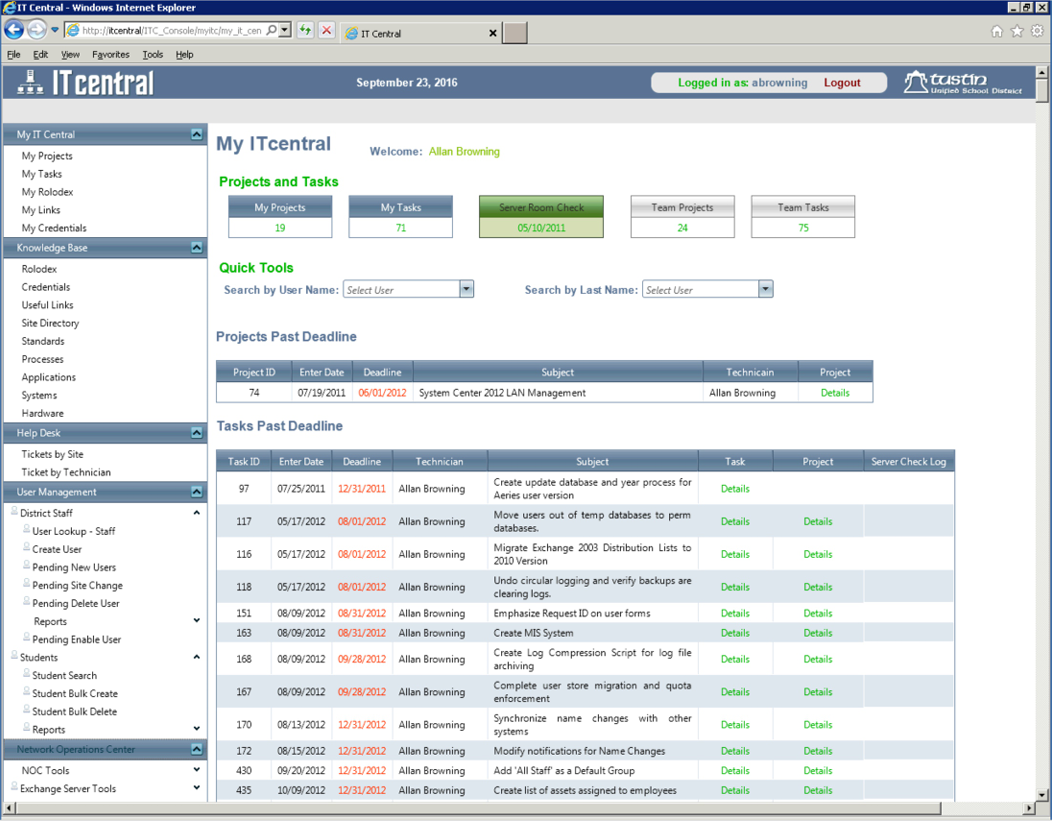Close the IT Central browser tab
The image size is (1052, 821).
tap(492, 33)
